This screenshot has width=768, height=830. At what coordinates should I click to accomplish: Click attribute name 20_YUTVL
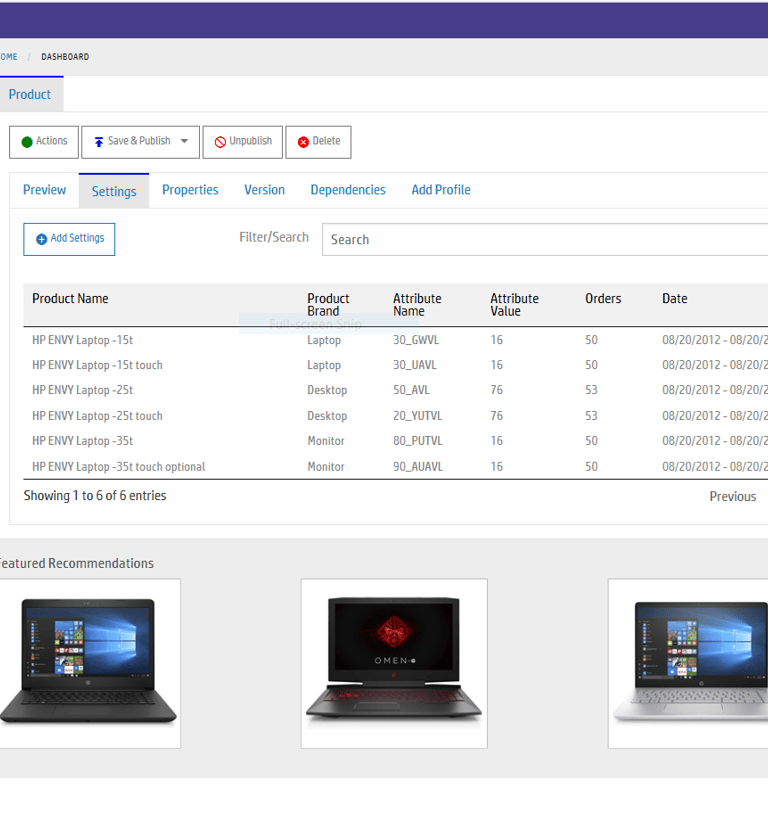pos(417,416)
